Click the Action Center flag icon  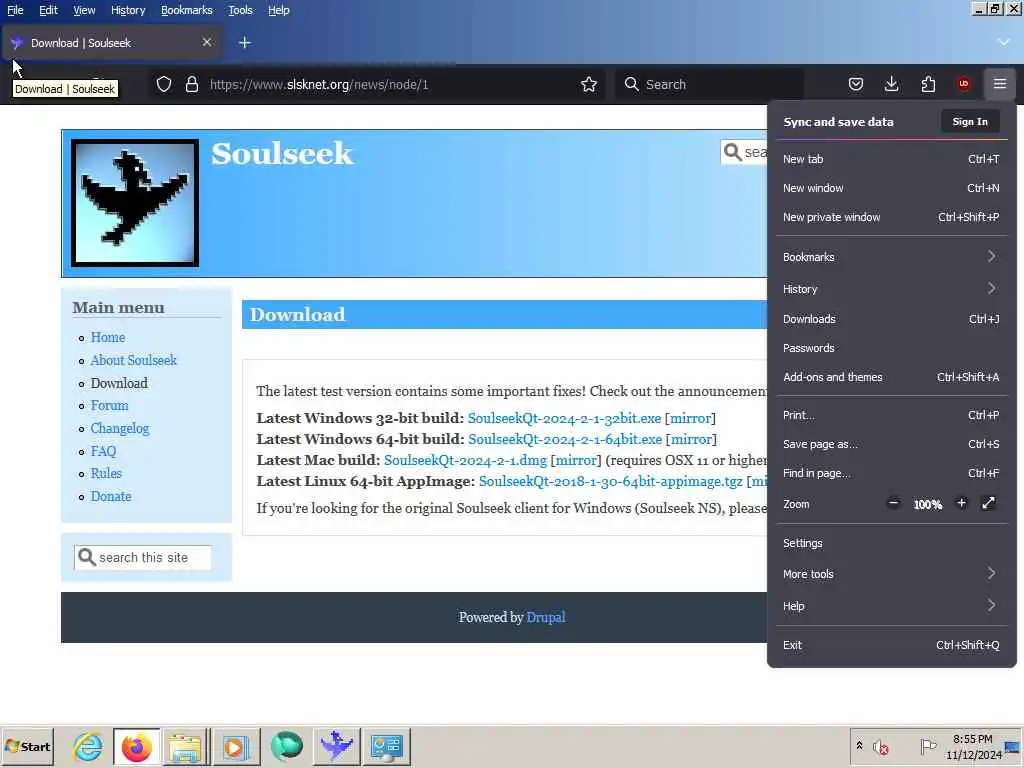[927, 746]
